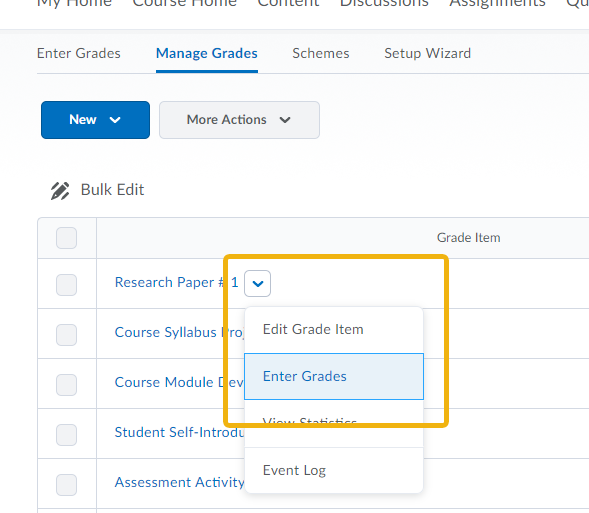Check the Course Syllabus row checkbox
This screenshot has height=513, width=589.
(x=66, y=335)
